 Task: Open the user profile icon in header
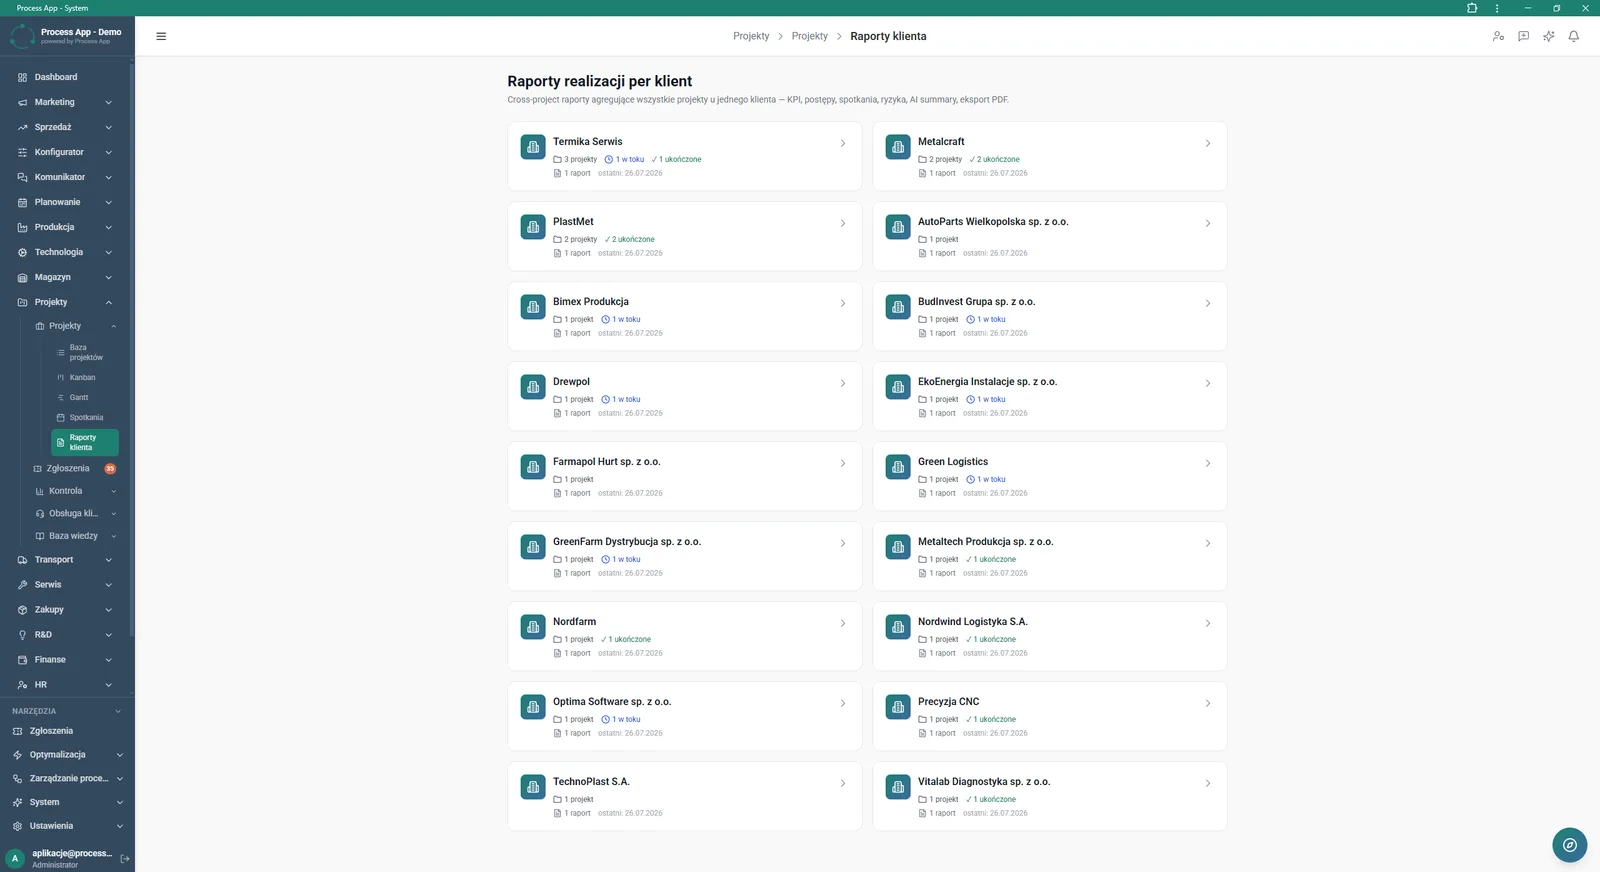1498,36
